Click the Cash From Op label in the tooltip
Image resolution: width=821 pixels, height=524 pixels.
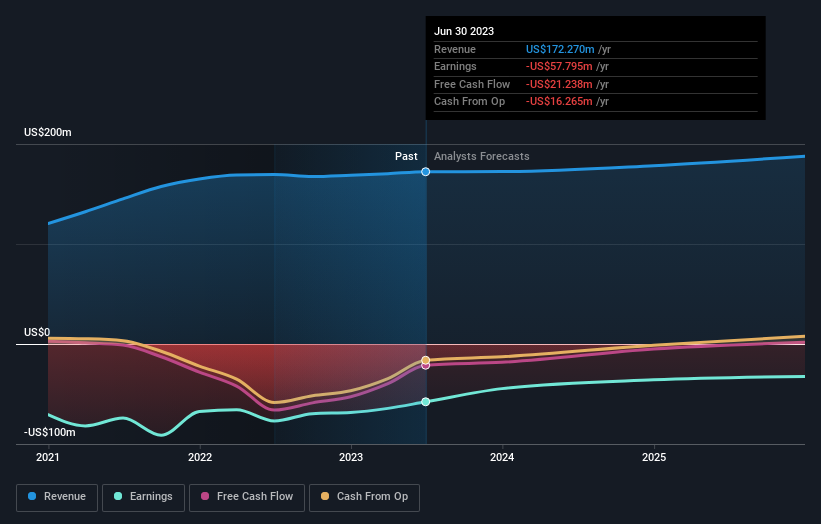click(x=470, y=102)
